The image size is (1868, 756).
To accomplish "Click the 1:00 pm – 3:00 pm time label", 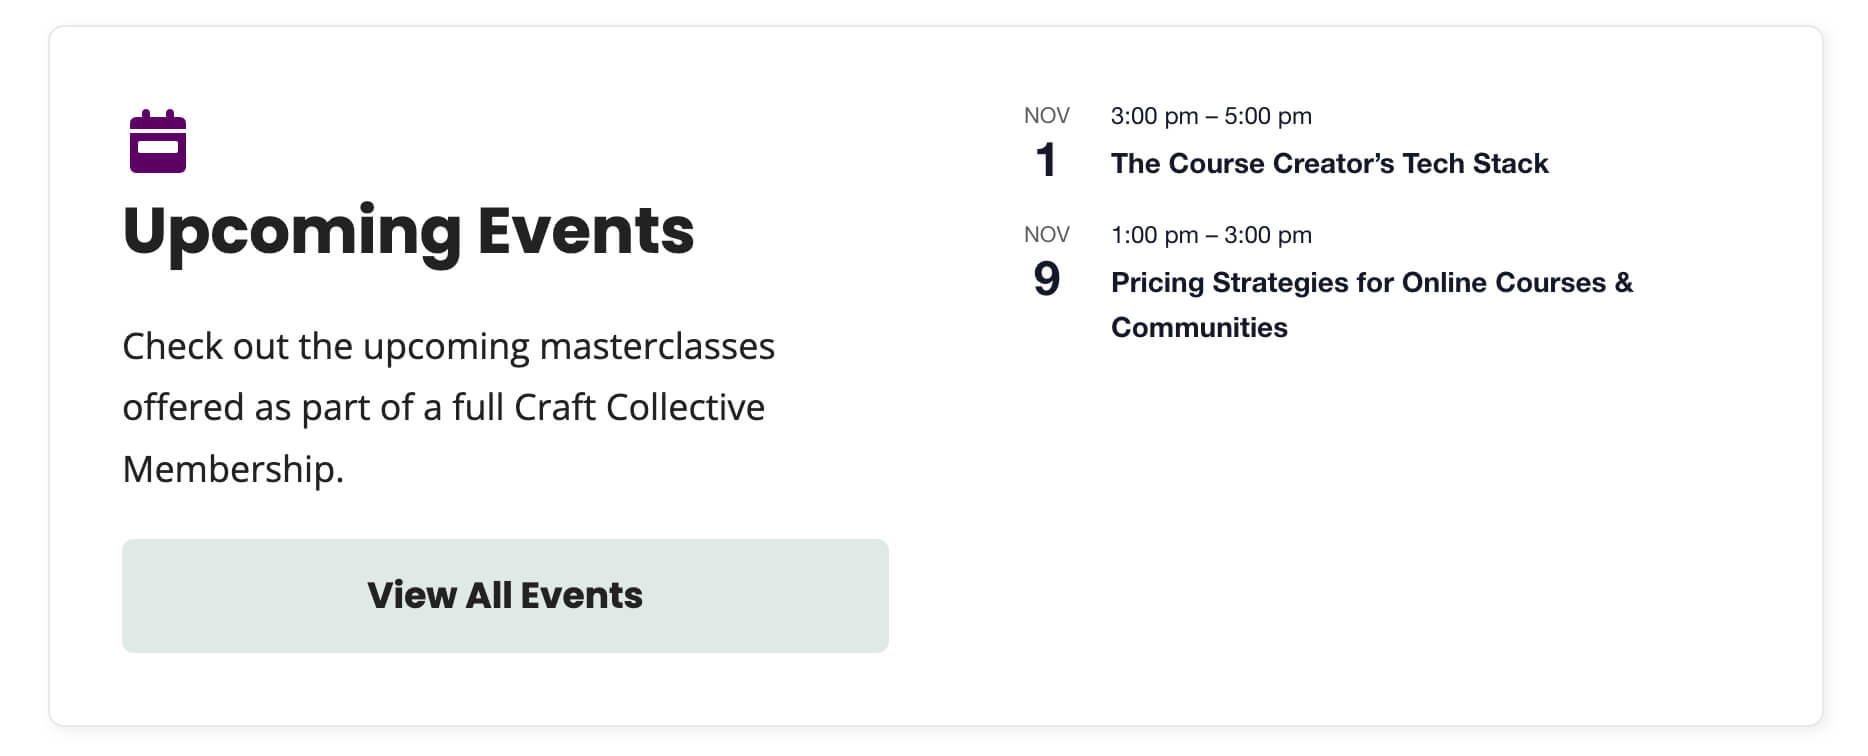I will pyautogui.click(x=1210, y=234).
